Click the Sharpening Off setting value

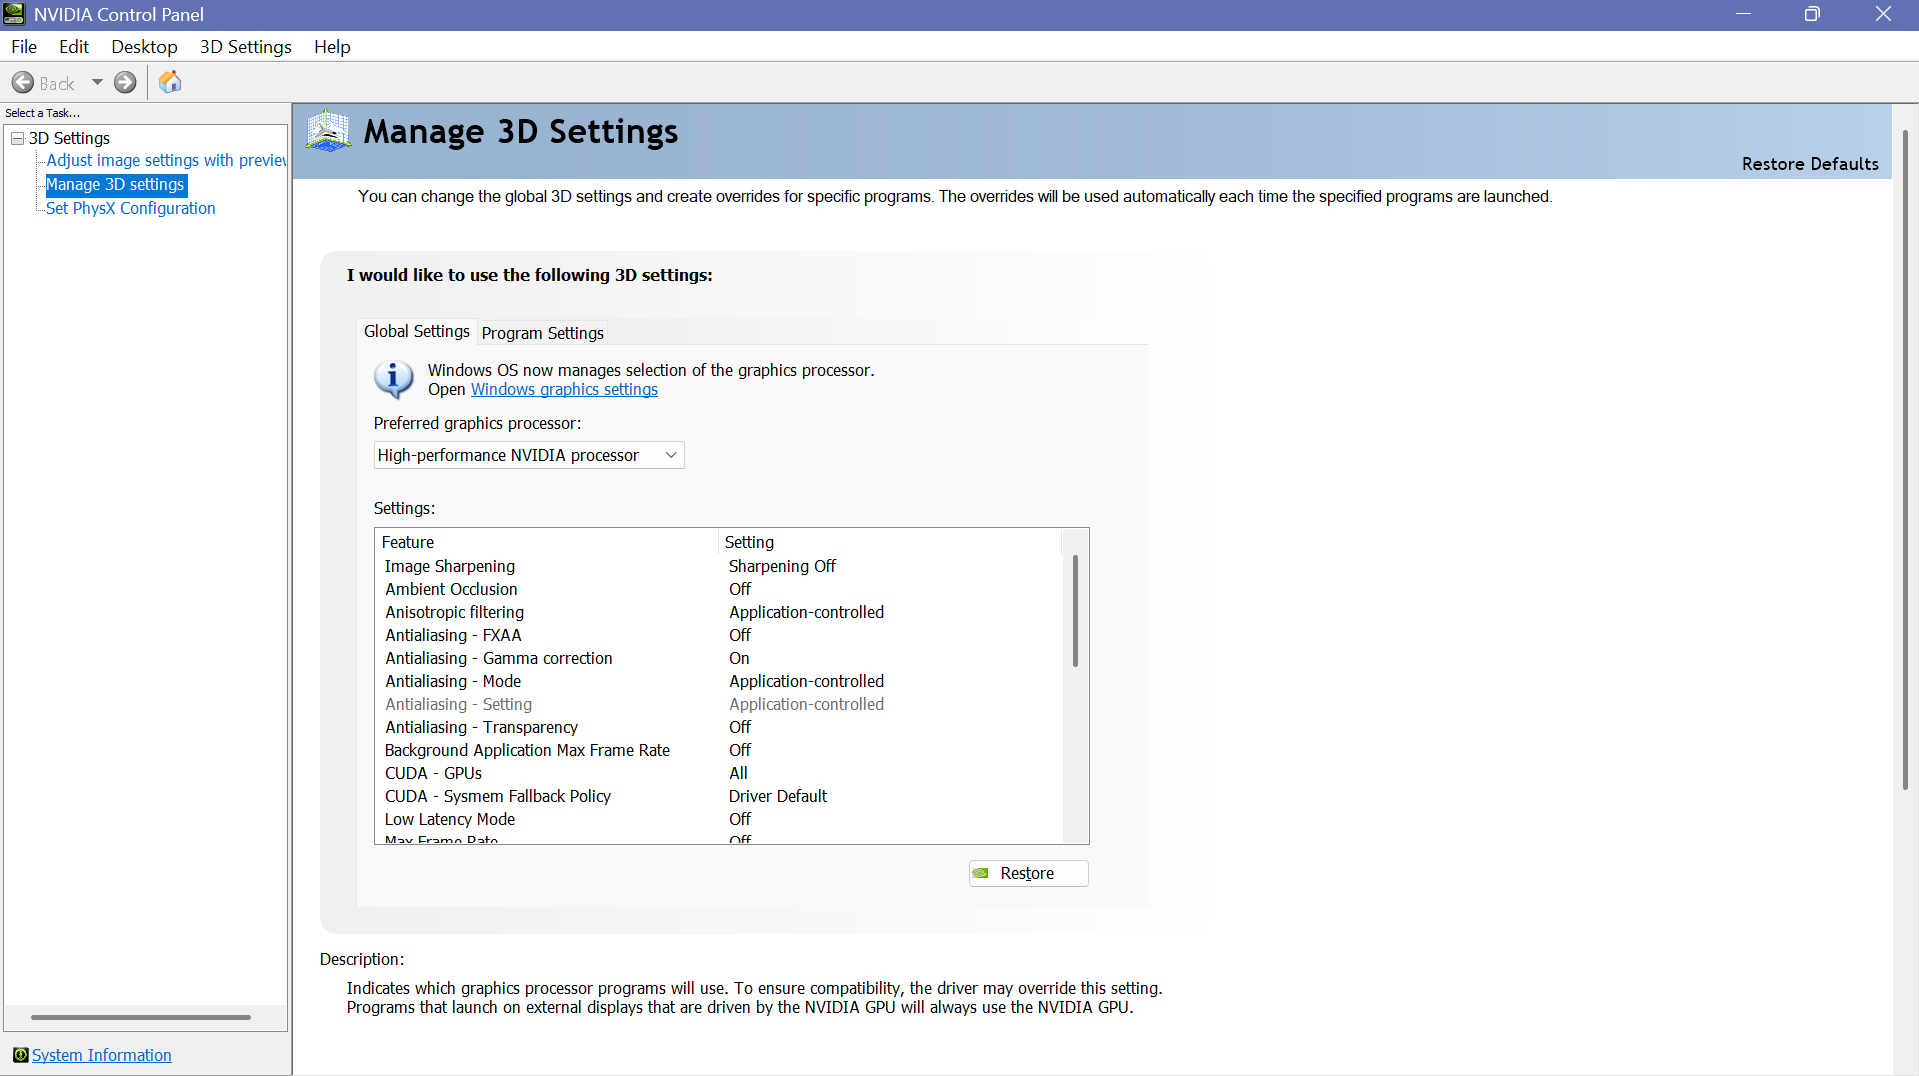click(x=782, y=566)
